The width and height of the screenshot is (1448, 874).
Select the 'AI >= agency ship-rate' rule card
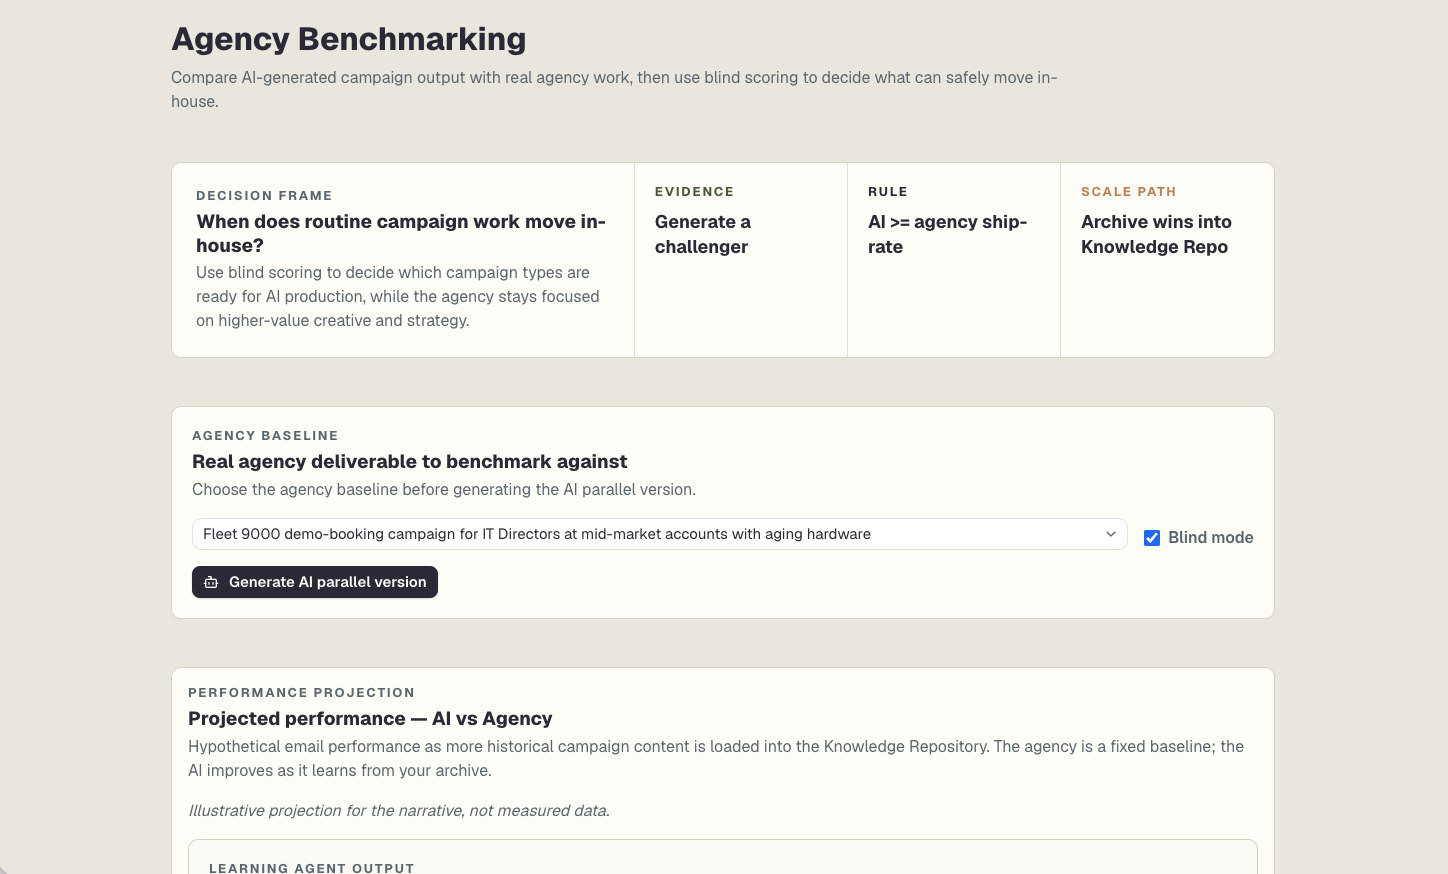pos(954,260)
